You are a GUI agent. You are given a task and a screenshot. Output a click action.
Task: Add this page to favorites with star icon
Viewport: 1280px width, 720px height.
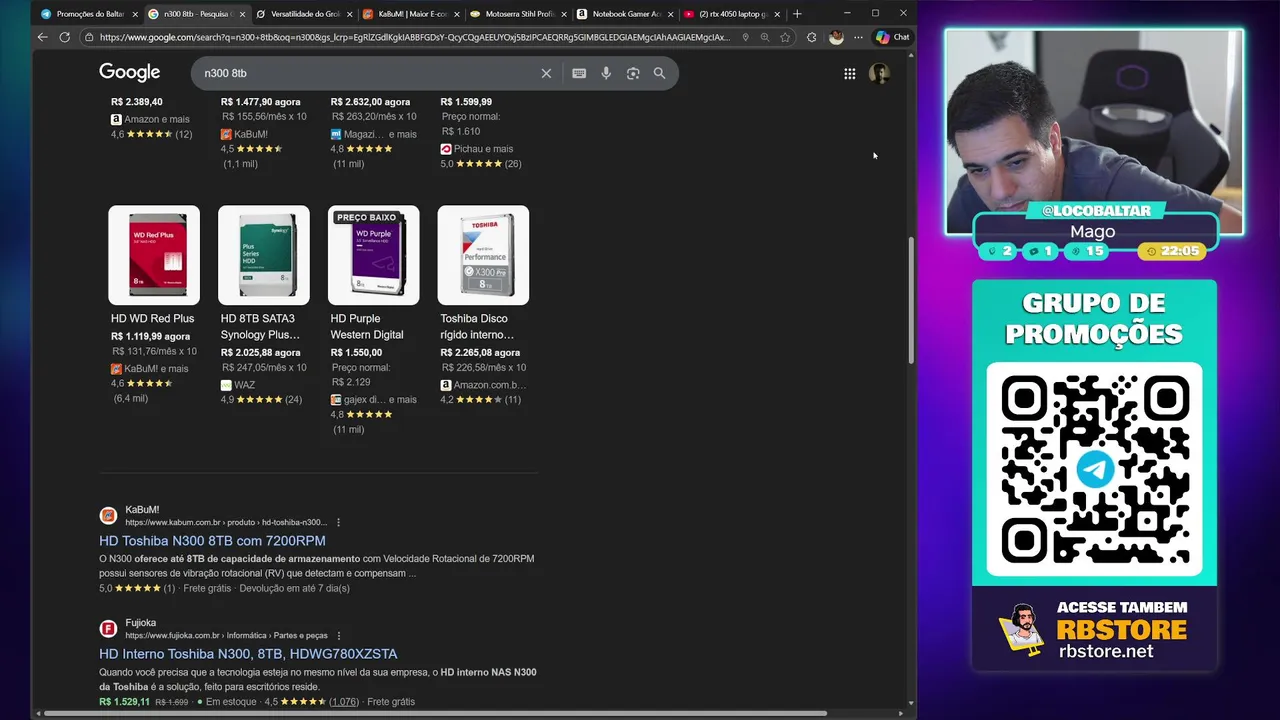(x=785, y=37)
